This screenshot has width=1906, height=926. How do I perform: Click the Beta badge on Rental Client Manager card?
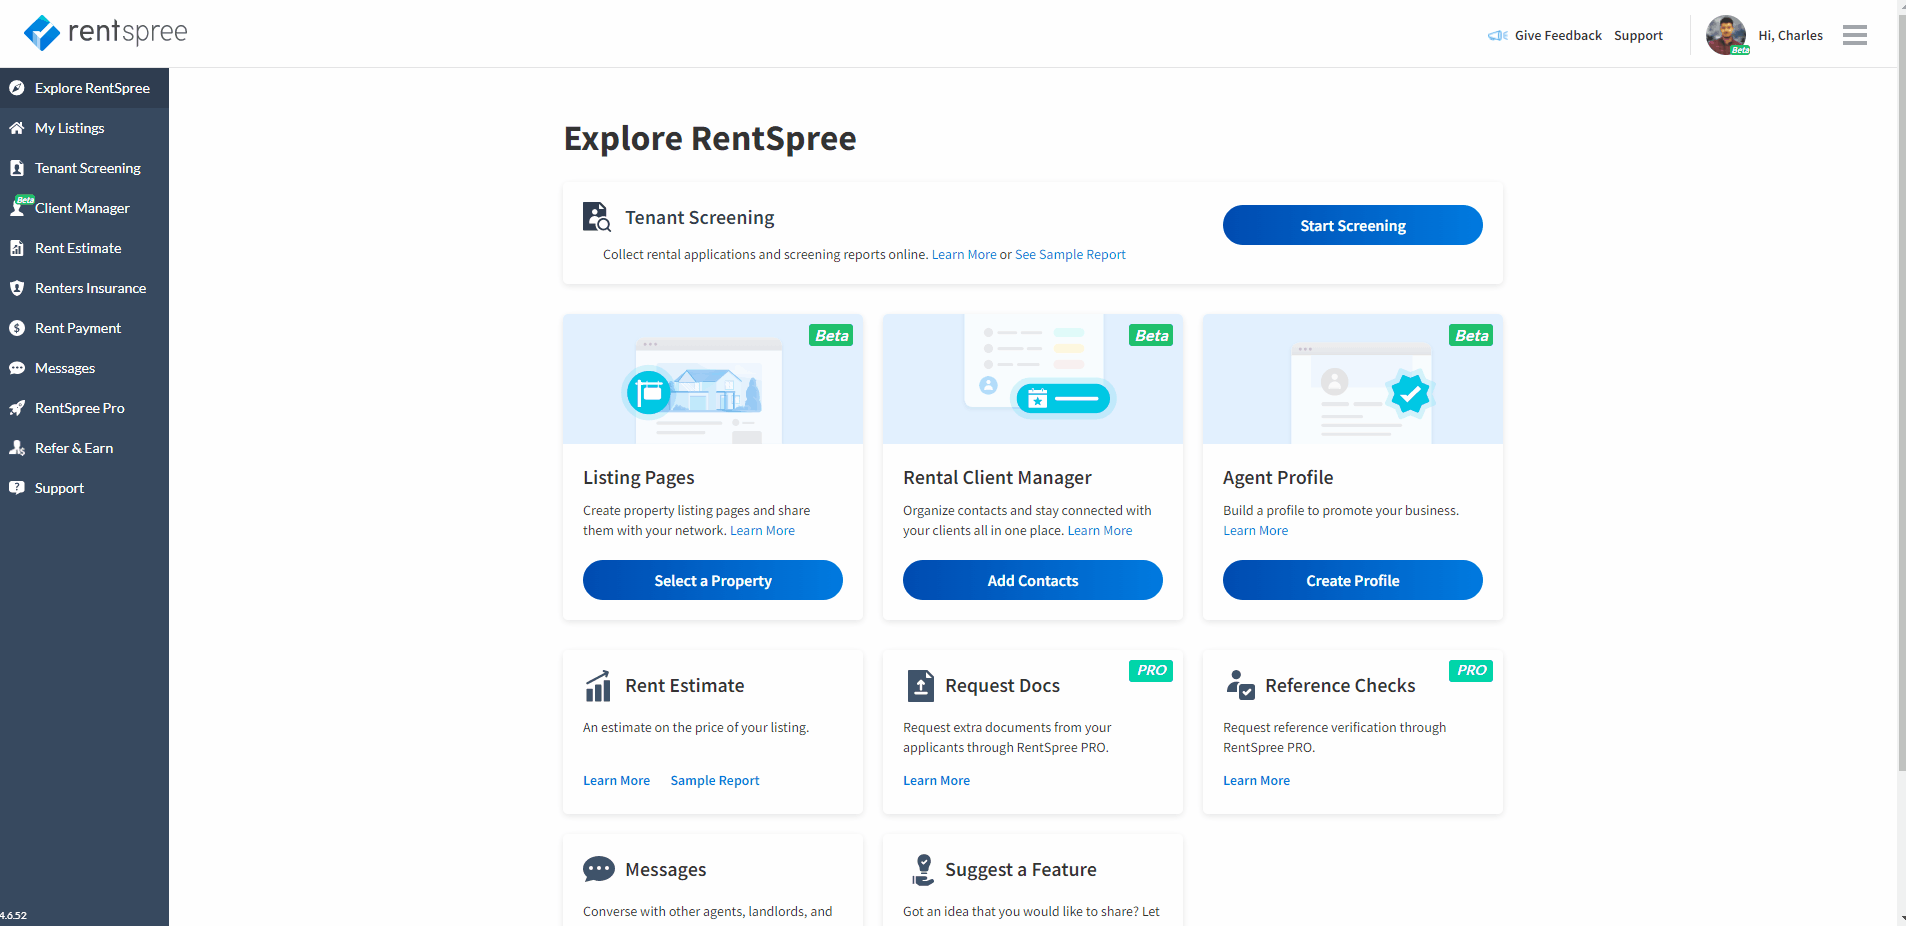coord(1151,335)
